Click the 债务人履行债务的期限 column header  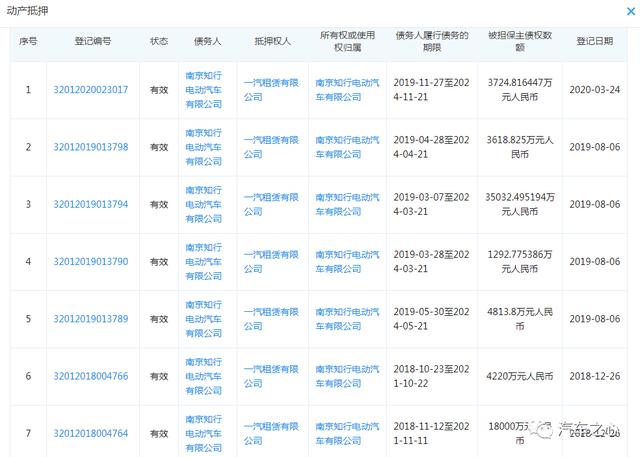pyautogui.click(x=432, y=41)
